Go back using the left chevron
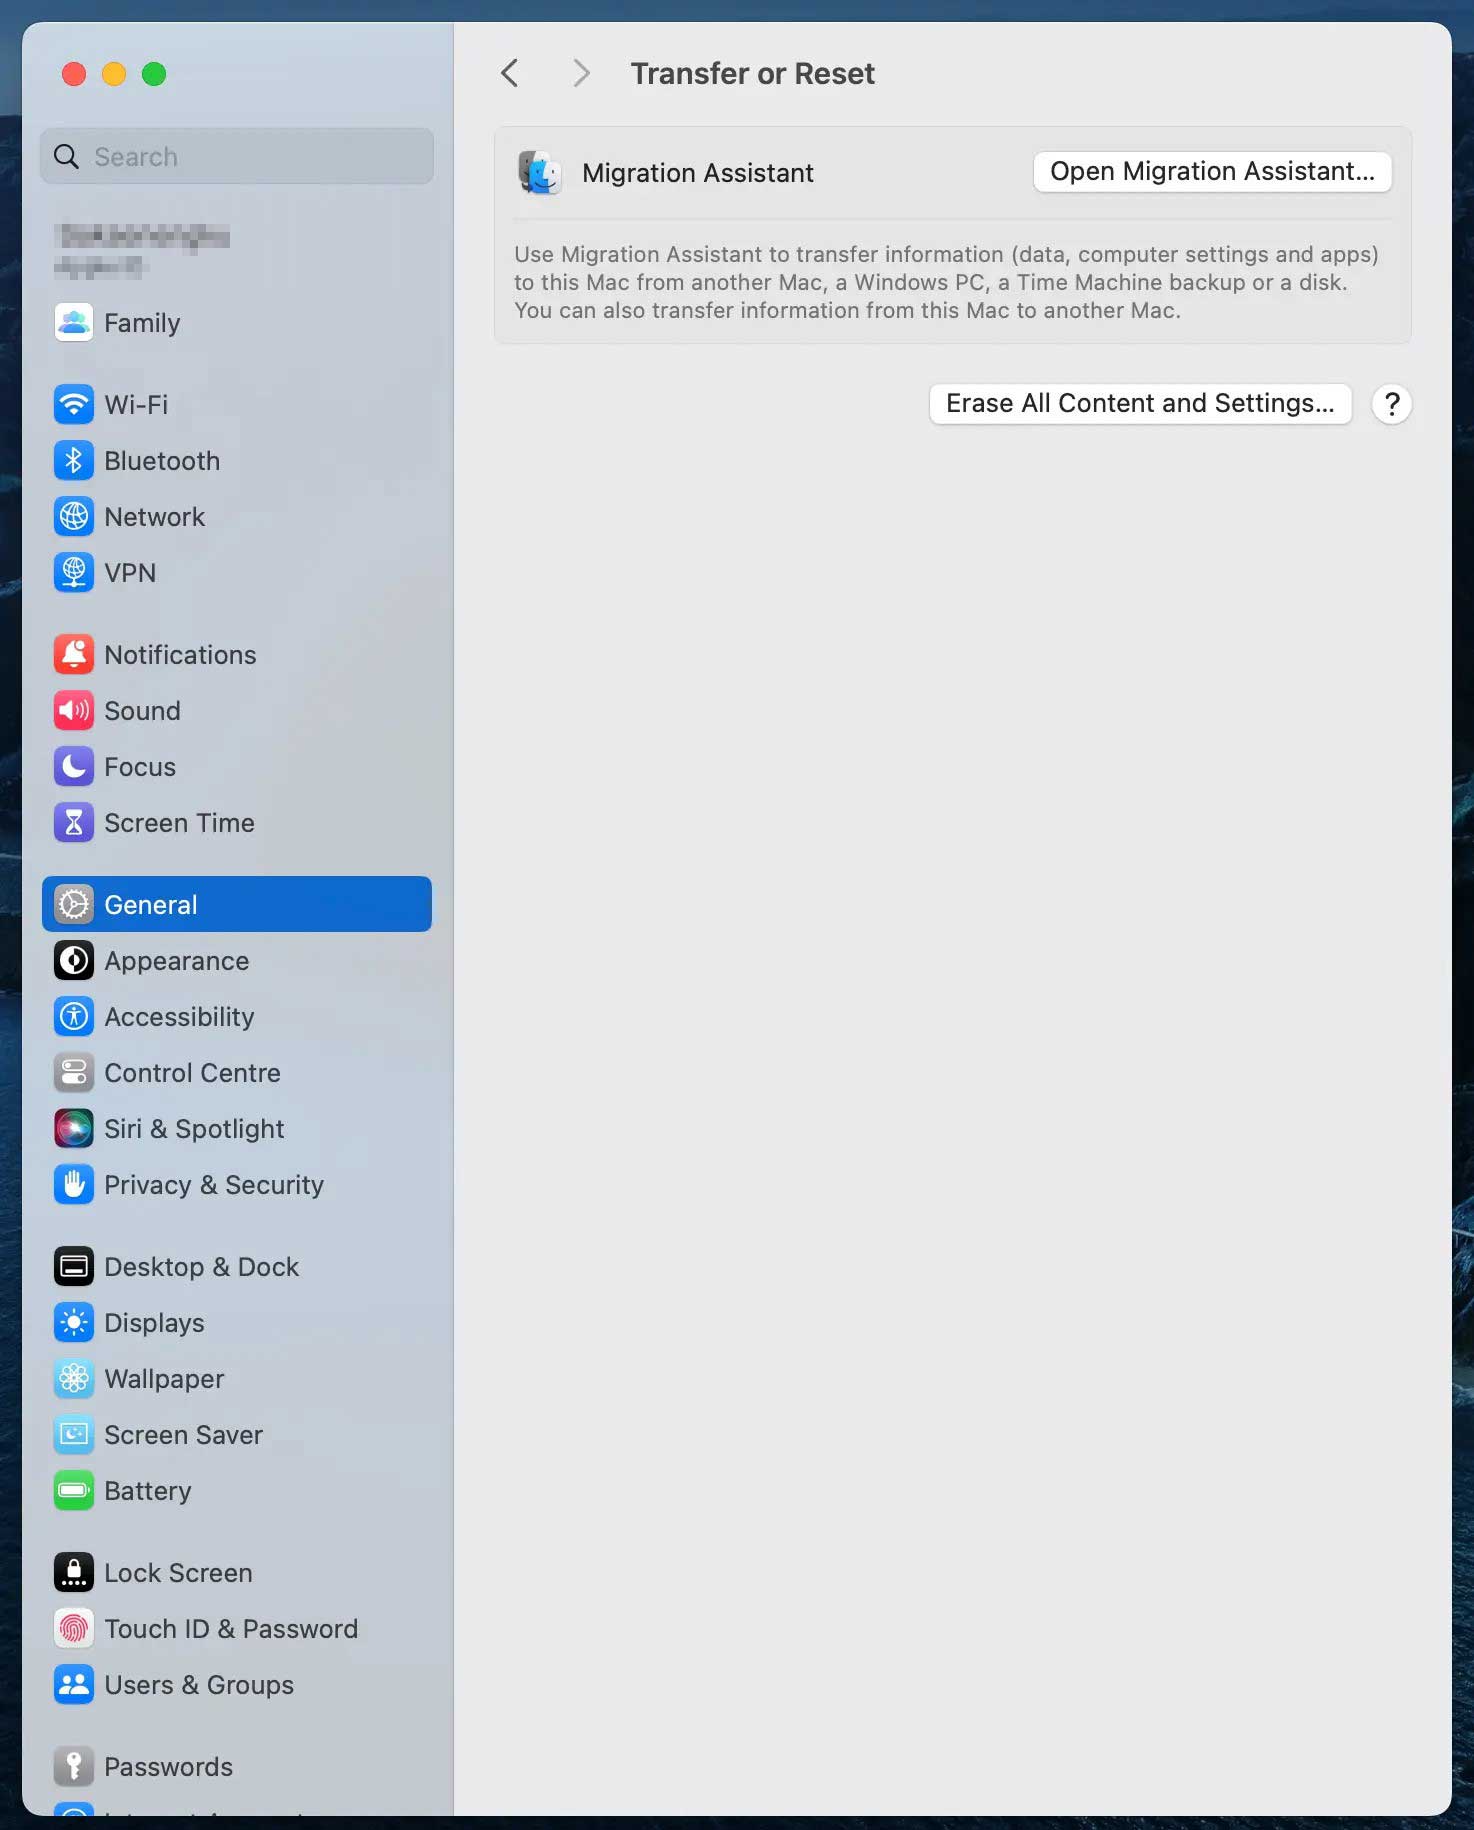This screenshot has height=1830, width=1474. [x=510, y=73]
